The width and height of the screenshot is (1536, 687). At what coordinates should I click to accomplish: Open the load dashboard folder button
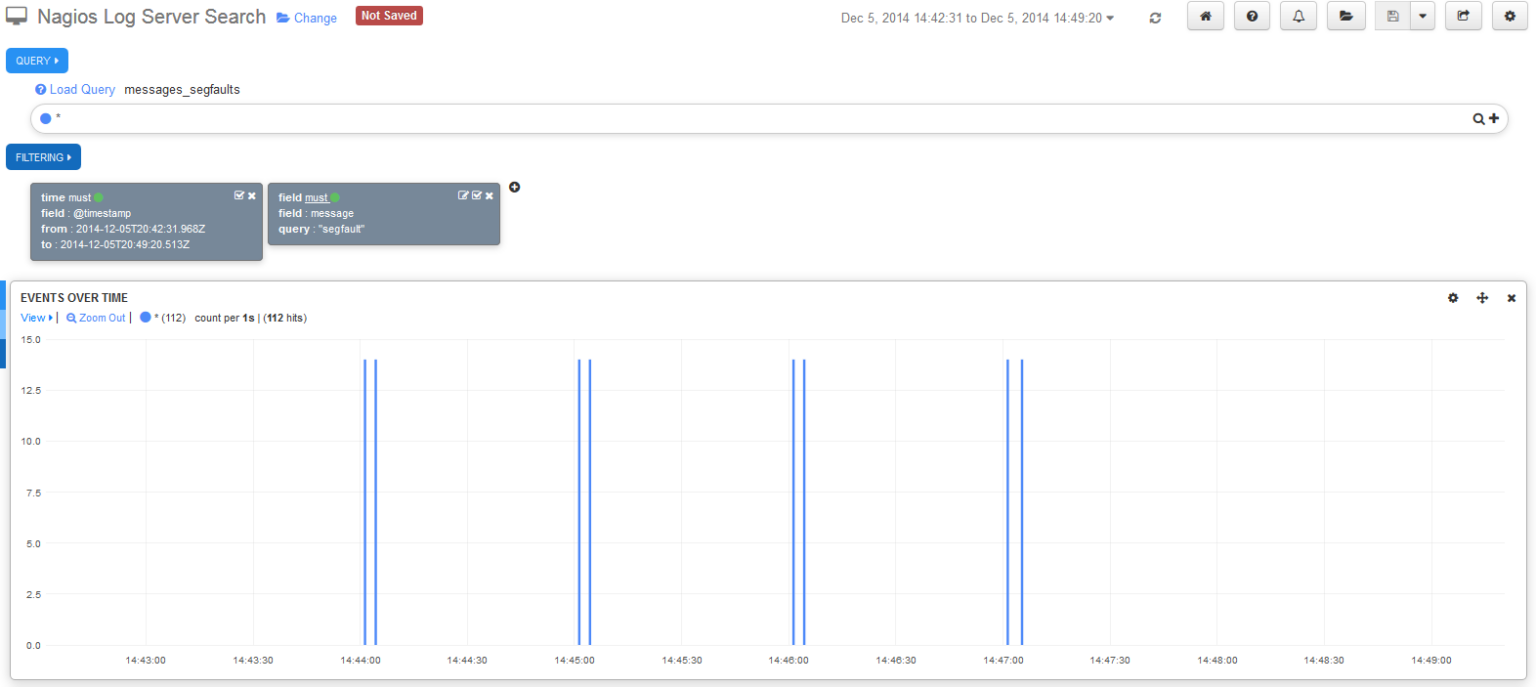1346,17
